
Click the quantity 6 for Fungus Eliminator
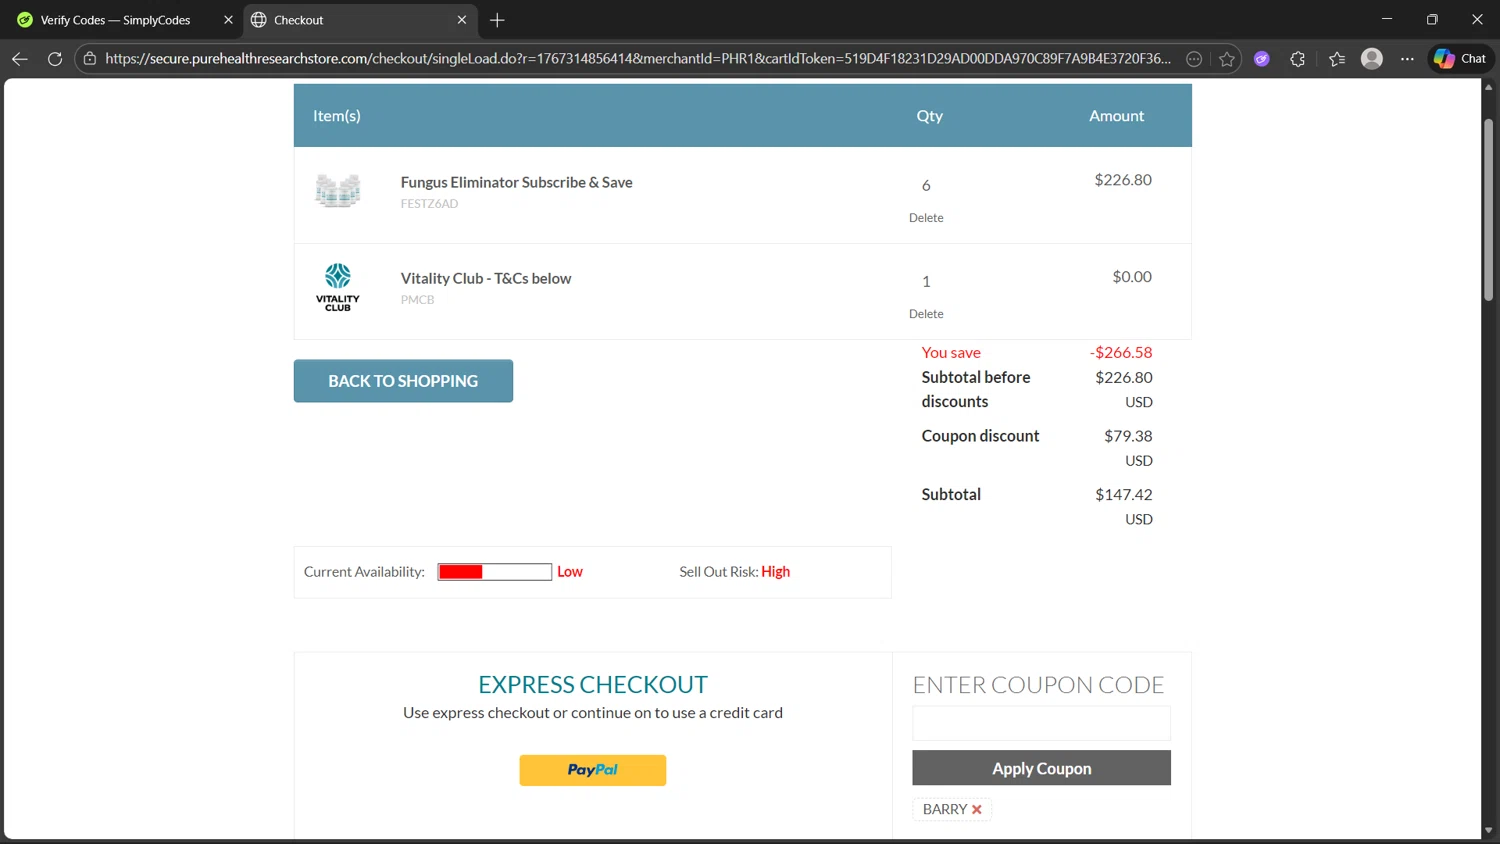926,185
